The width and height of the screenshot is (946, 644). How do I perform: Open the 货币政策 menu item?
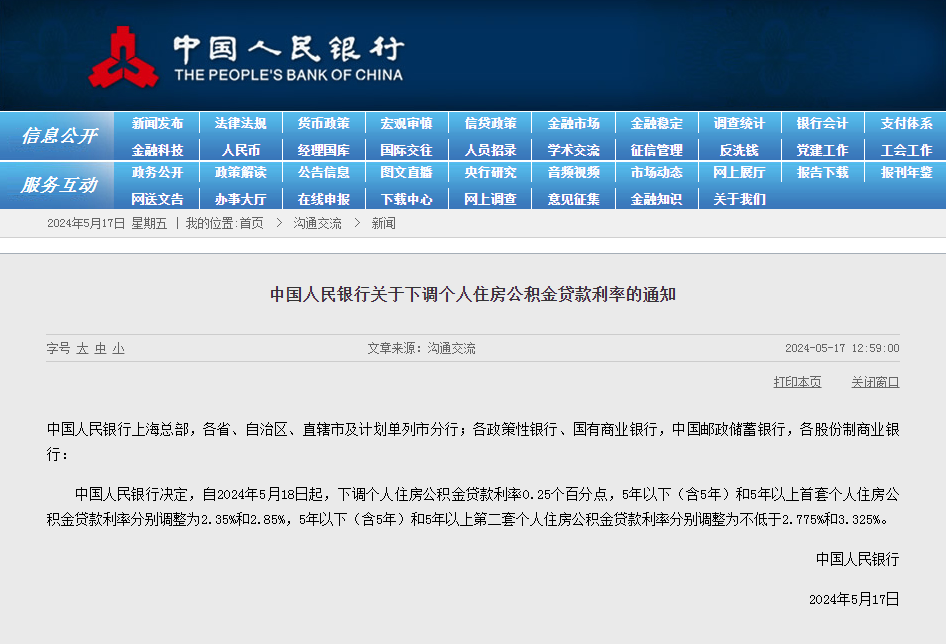[324, 123]
